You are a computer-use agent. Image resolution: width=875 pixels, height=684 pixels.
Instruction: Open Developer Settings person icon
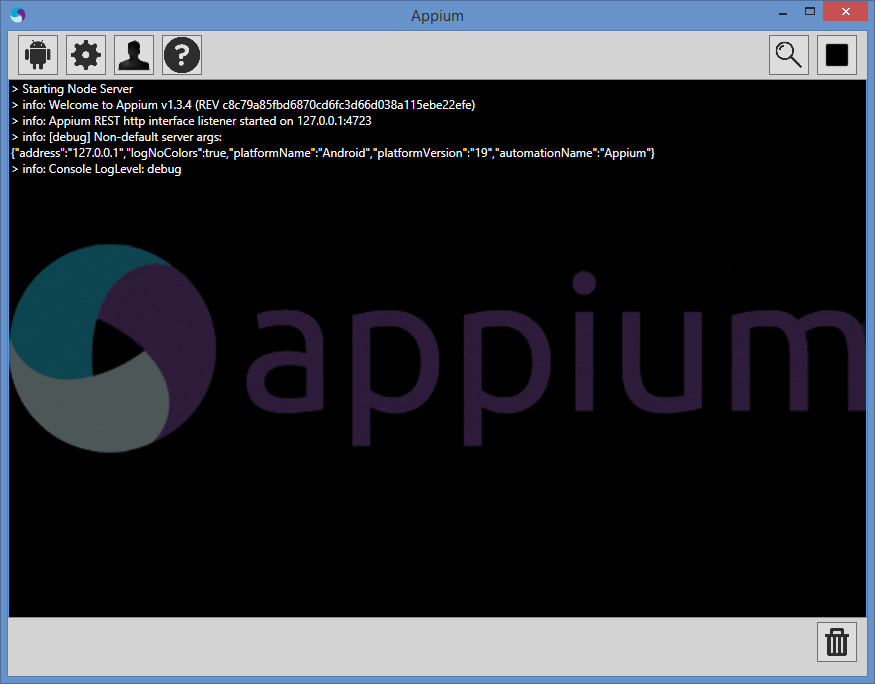tap(134, 55)
